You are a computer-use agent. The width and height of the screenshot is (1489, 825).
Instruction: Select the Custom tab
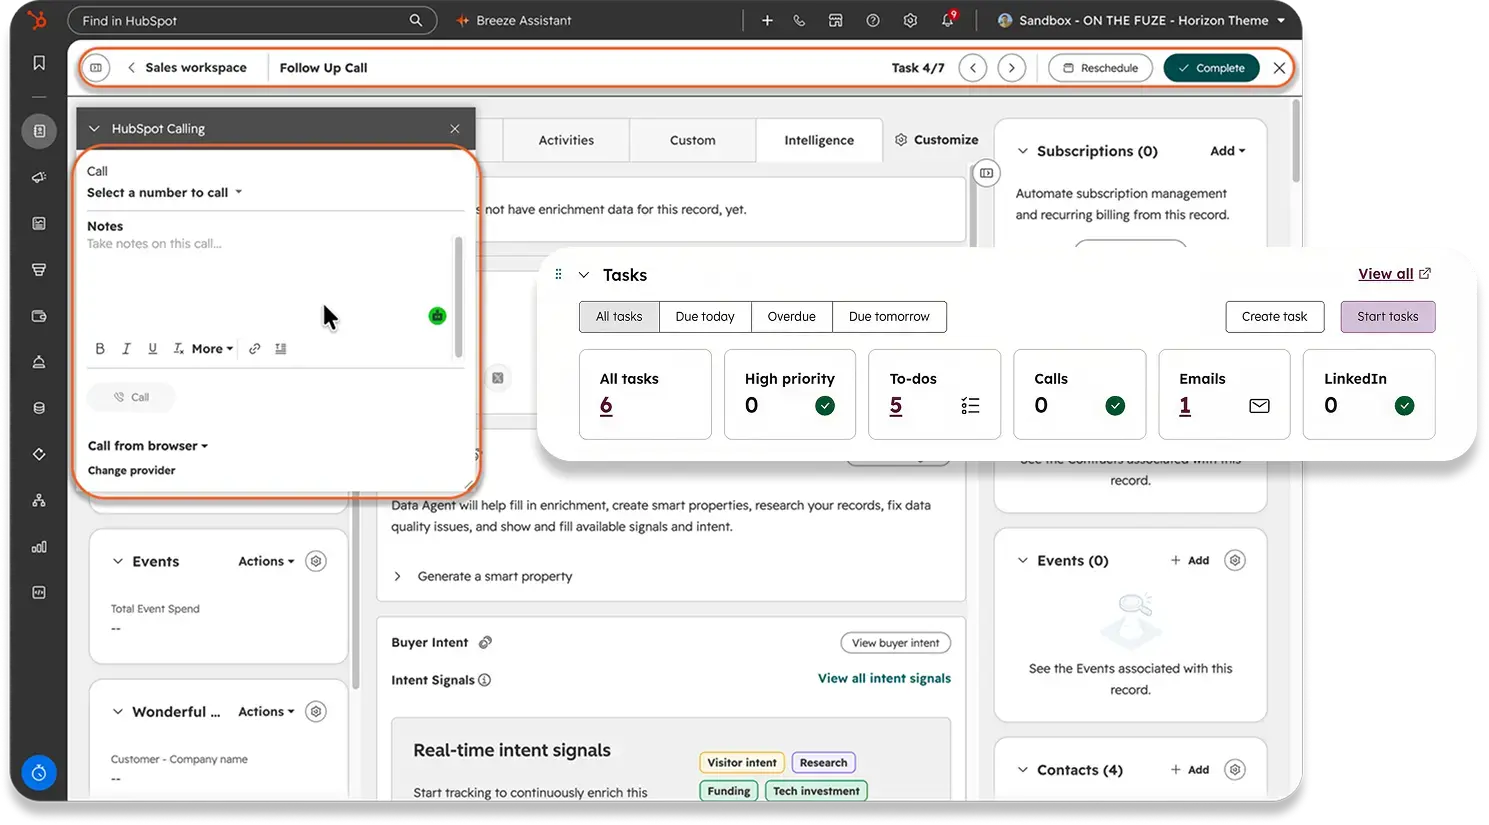[693, 141]
